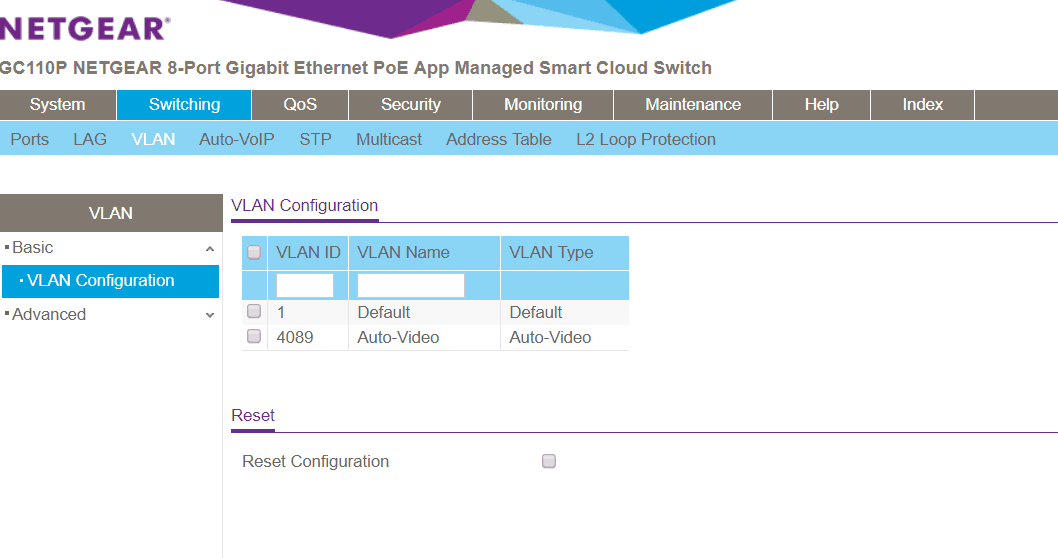The height and width of the screenshot is (558, 1058).
Task: Tick the VLAN 4089 Auto-Video checkbox
Action: click(x=254, y=337)
